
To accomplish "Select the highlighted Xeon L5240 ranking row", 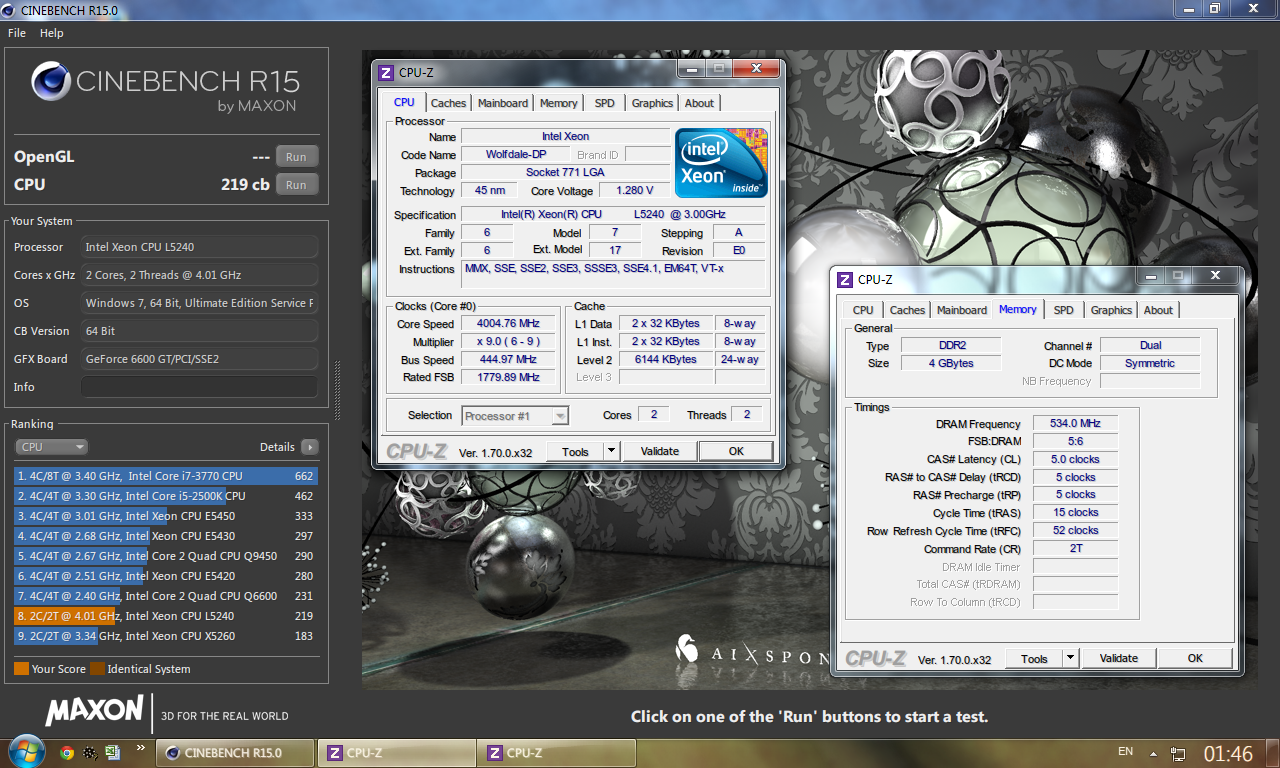I will [x=166, y=616].
